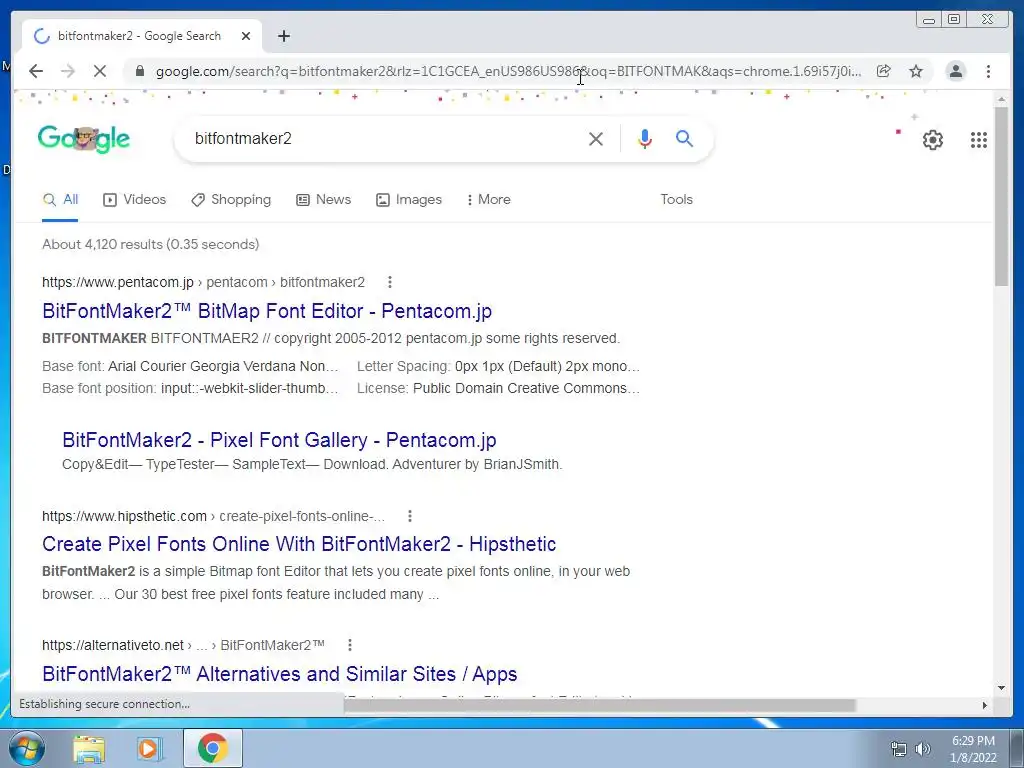Select the All results tab
This screenshot has height=768, width=1024.
point(60,200)
